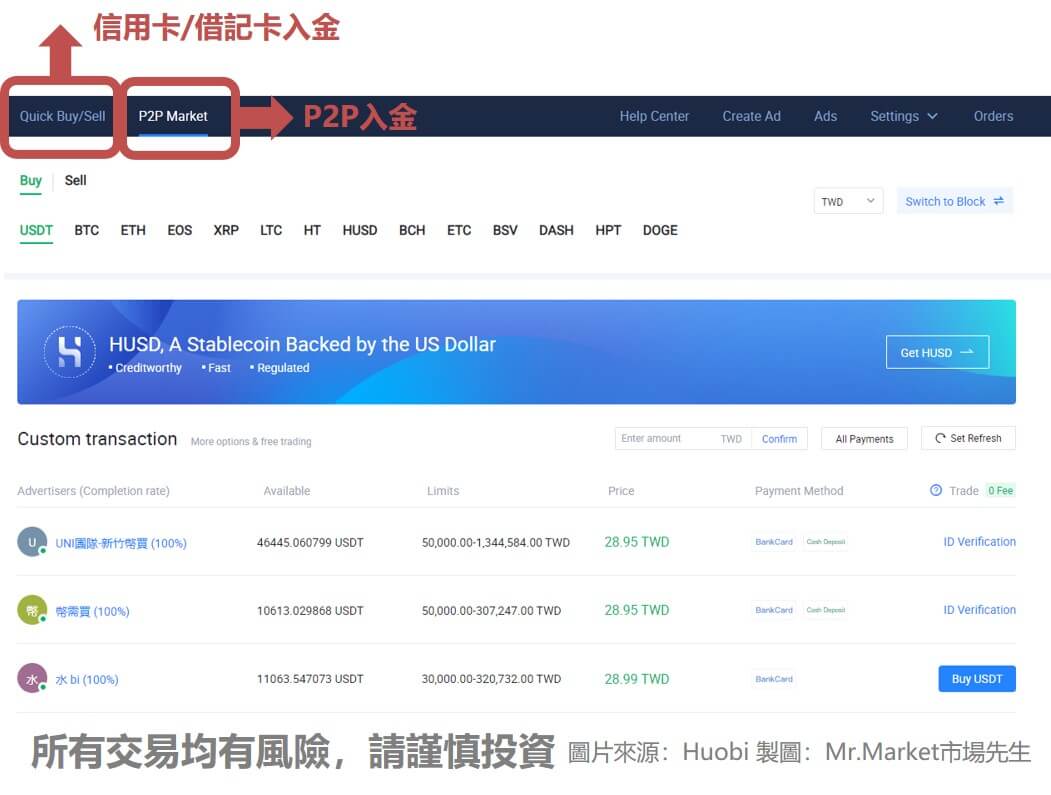
Task: Select the DOGE coin tab
Action: pyautogui.click(x=660, y=231)
